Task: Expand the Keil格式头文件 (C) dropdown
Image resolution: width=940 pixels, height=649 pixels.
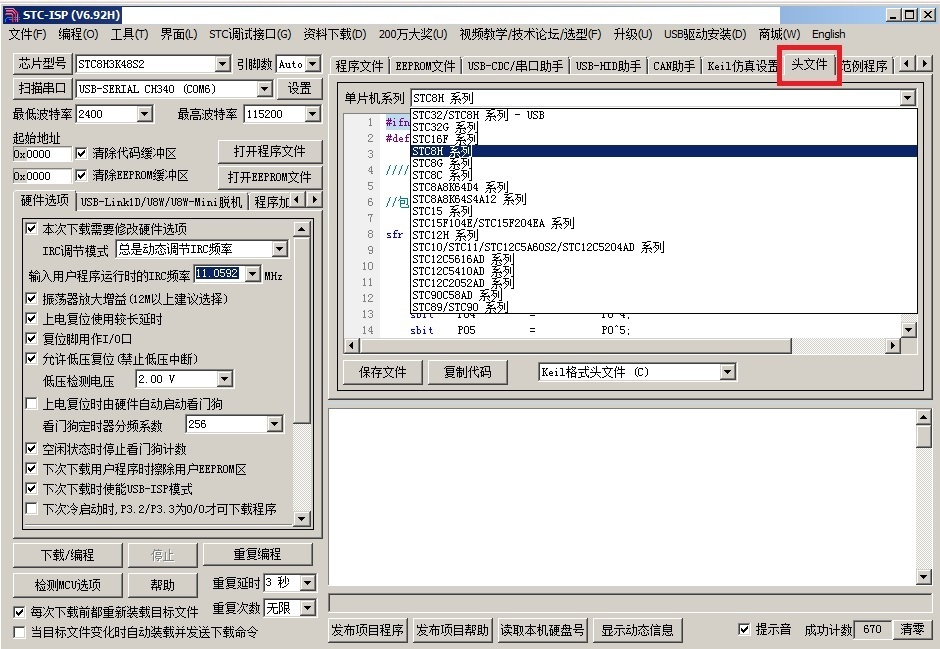Action: 728,372
